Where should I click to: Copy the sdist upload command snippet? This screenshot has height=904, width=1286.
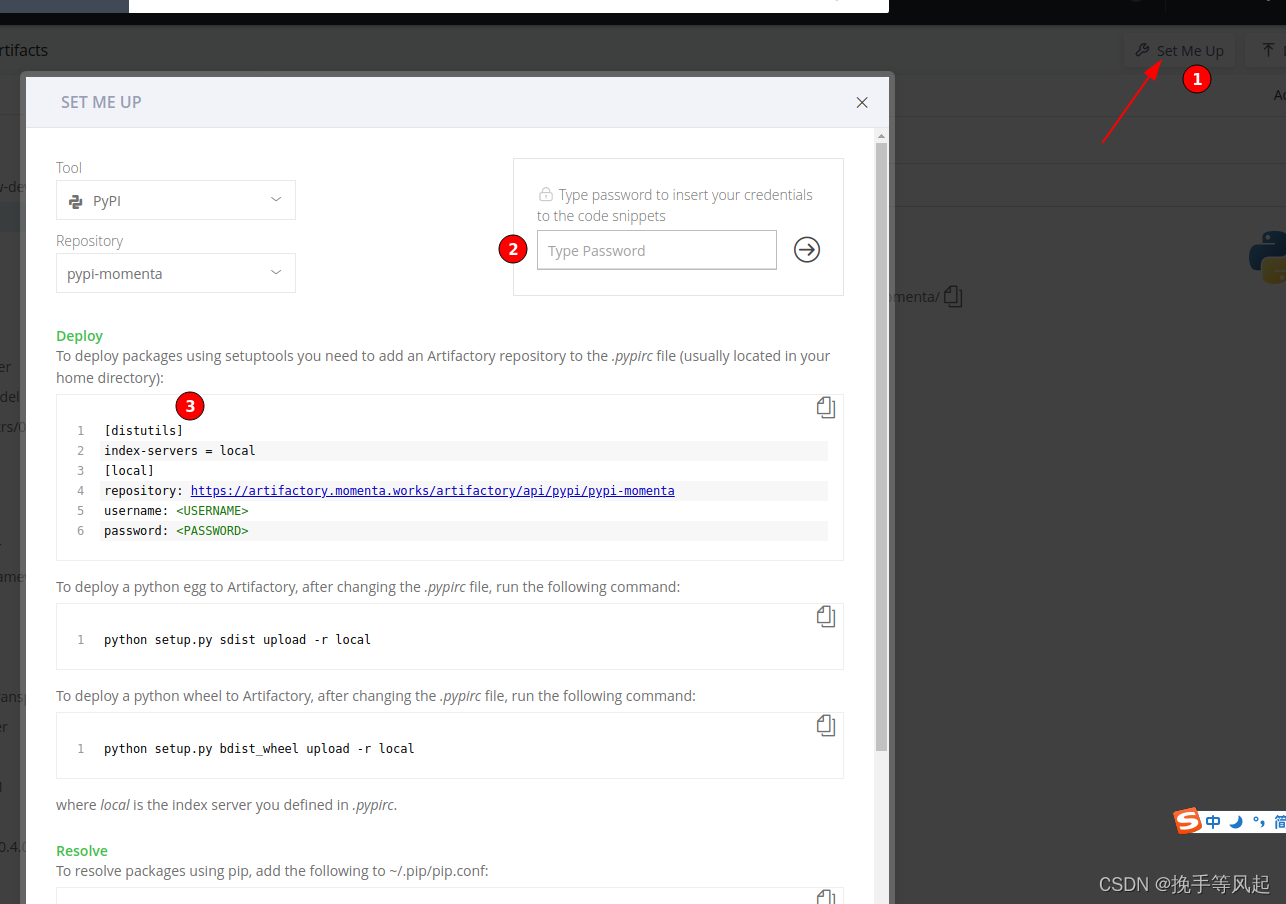tap(826, 616)
